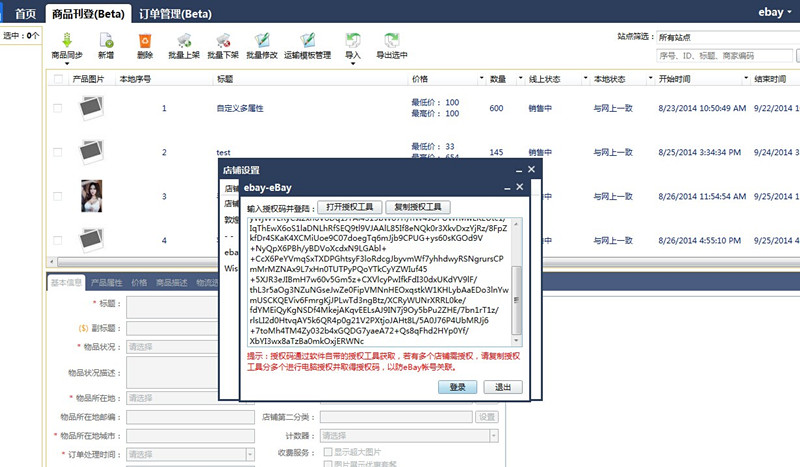The height and width of the screenshot is (467, 800).
Task: Click the 设置 button beside 店铺第二分类
Action: click(x=487, y=417)
